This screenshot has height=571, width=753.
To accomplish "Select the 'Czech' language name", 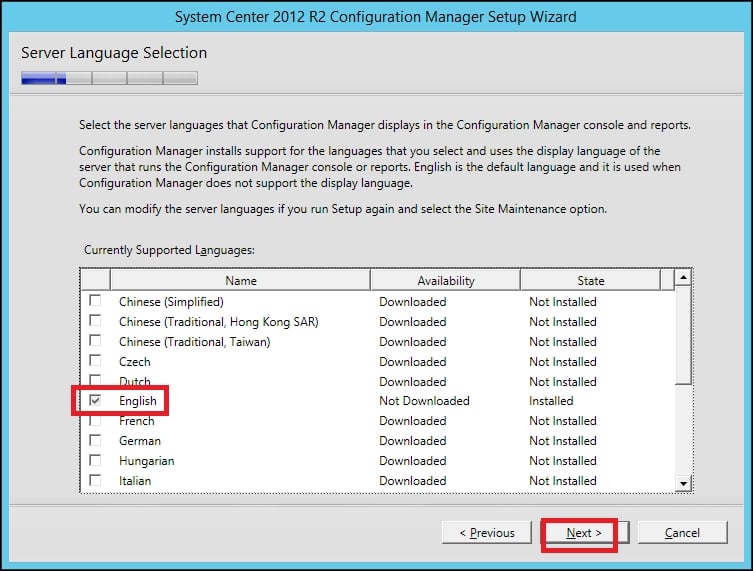I will click(x=135, y=362).
